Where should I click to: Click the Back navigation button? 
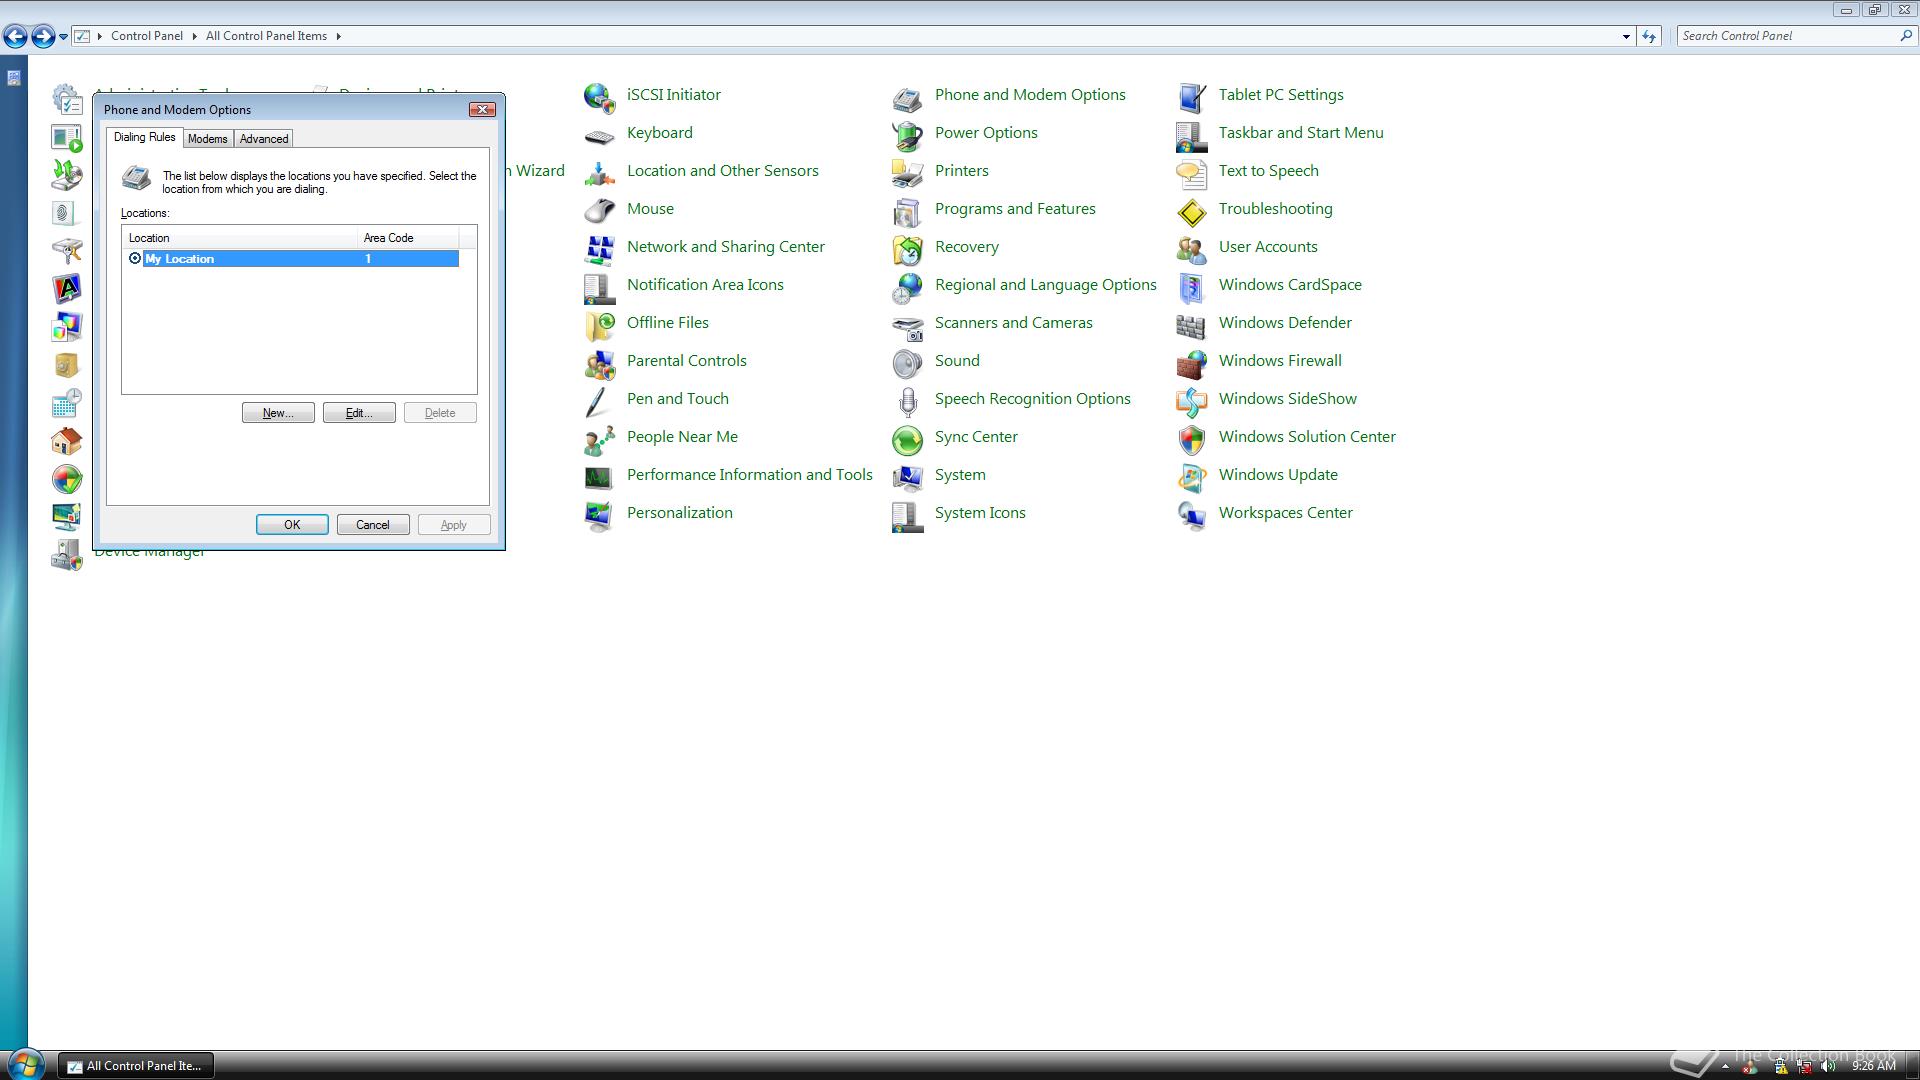tap(15, 37)
